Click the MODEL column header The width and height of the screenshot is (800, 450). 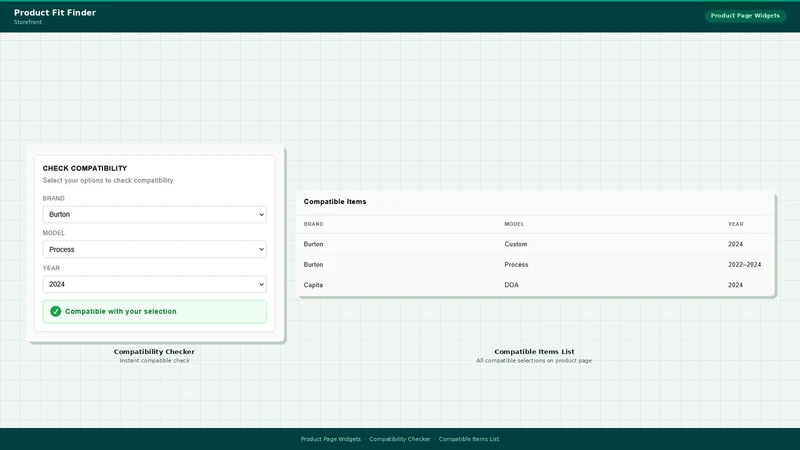click(x=514, y=224)
